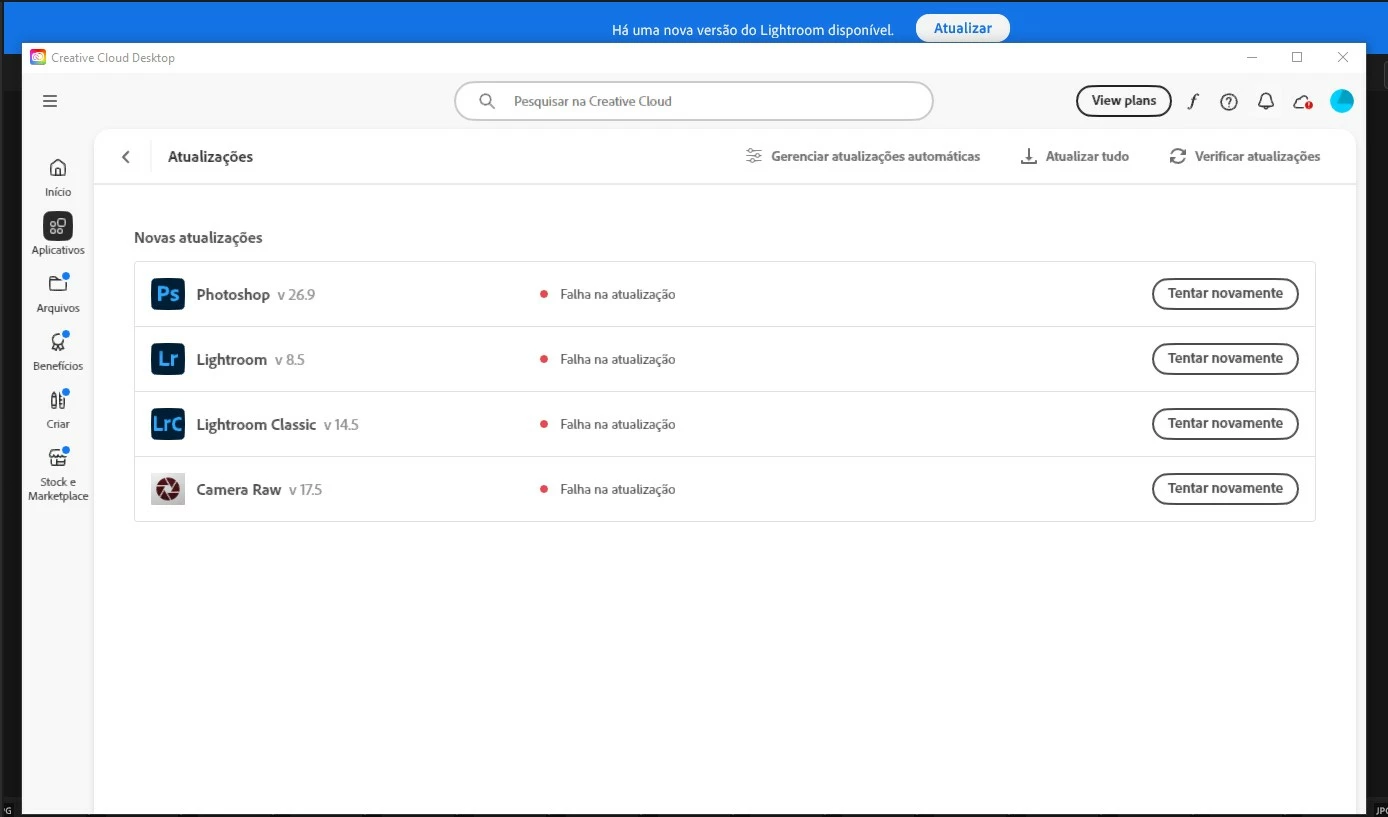Click the Creative Cloud logo in title bar

pyautogui.click(x=38, y=57)
